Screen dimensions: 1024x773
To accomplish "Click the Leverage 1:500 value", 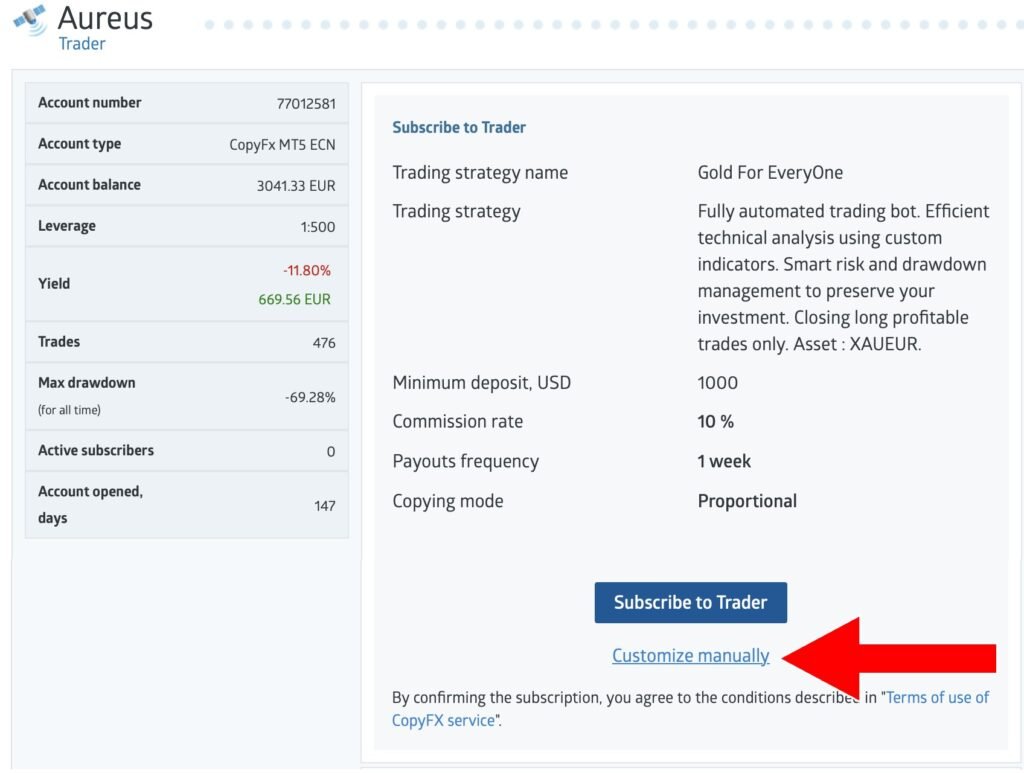I will [317, 227].
